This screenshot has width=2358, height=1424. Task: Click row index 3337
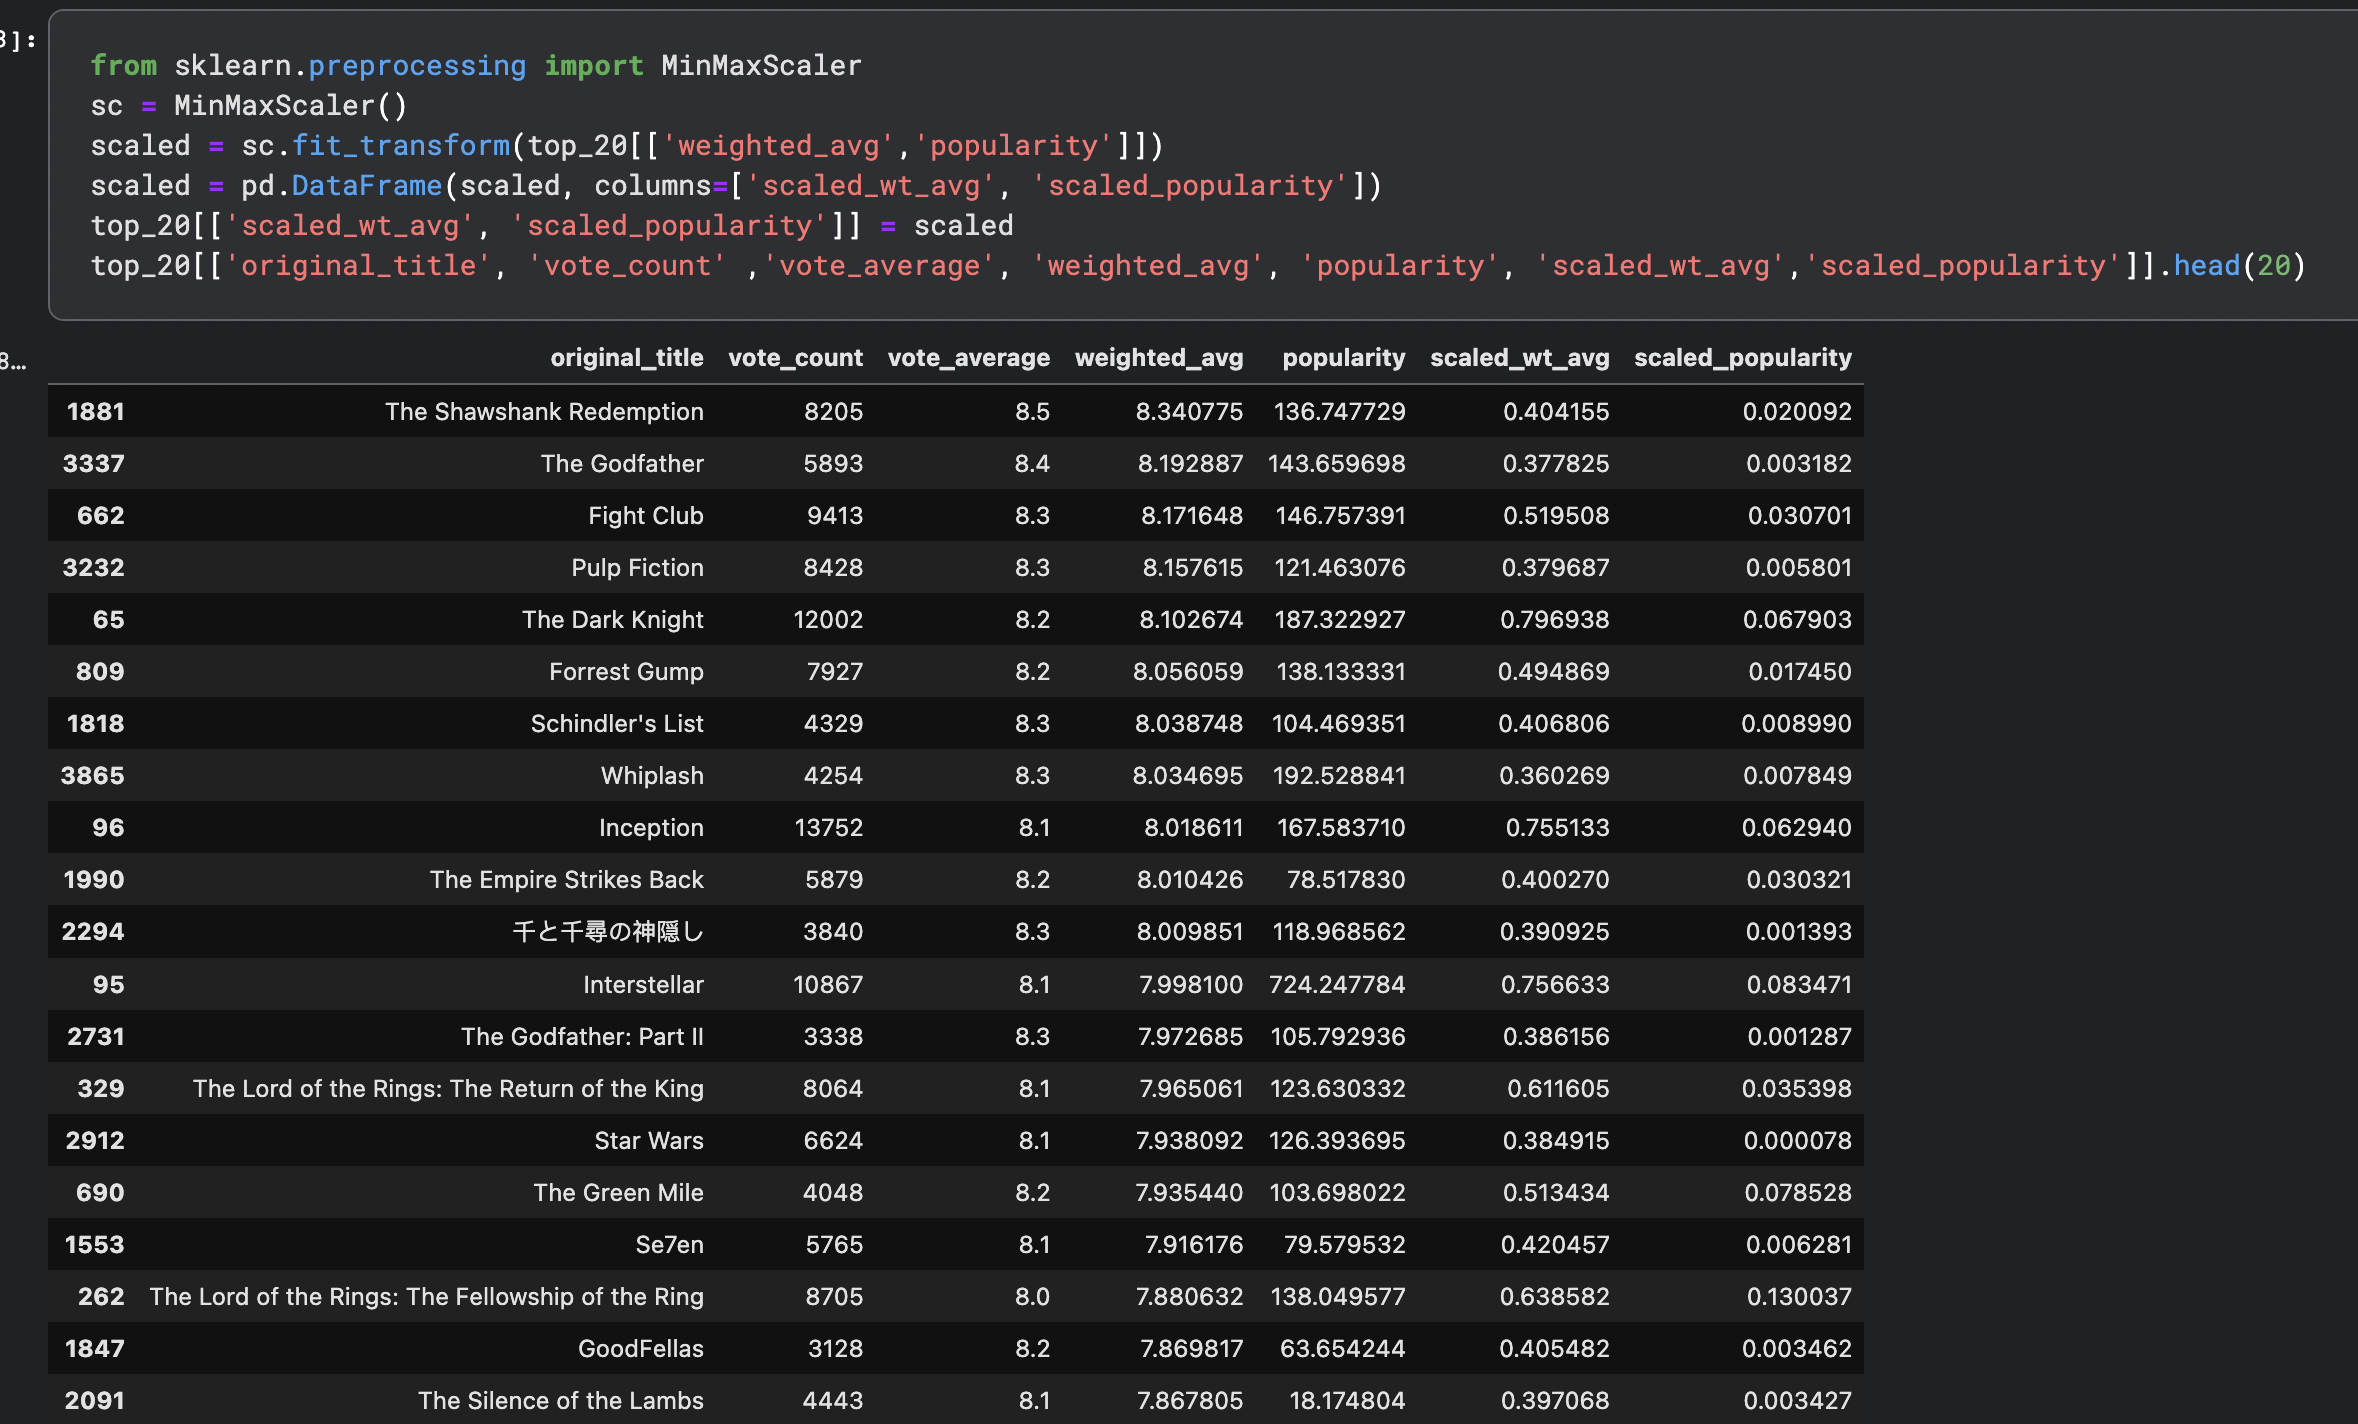coord(93,463)
